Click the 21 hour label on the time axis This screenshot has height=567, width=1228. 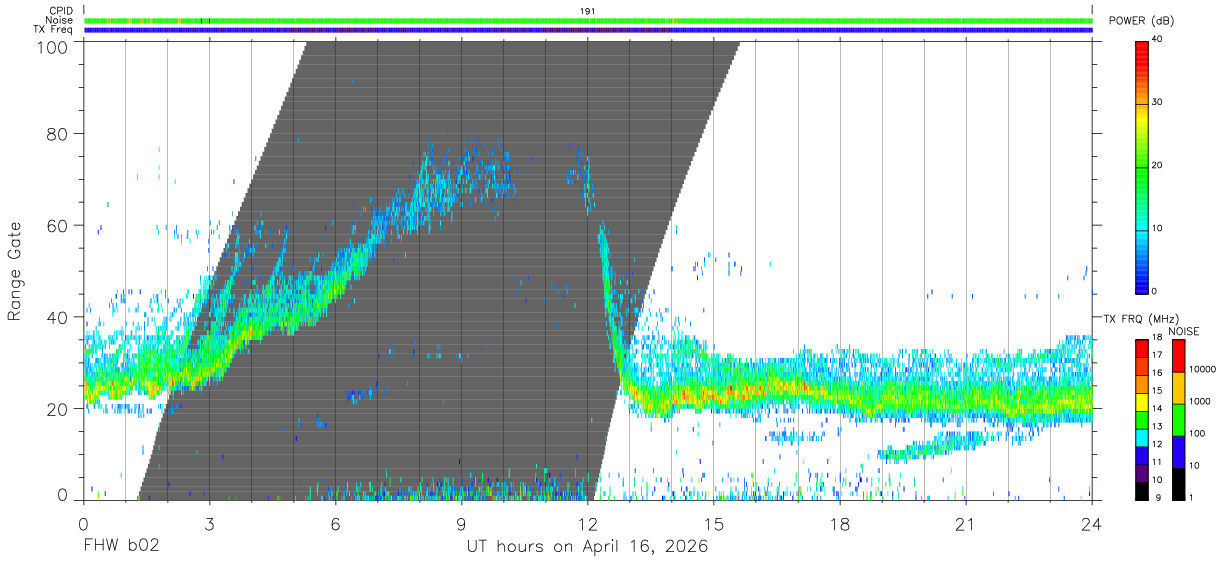966,523
